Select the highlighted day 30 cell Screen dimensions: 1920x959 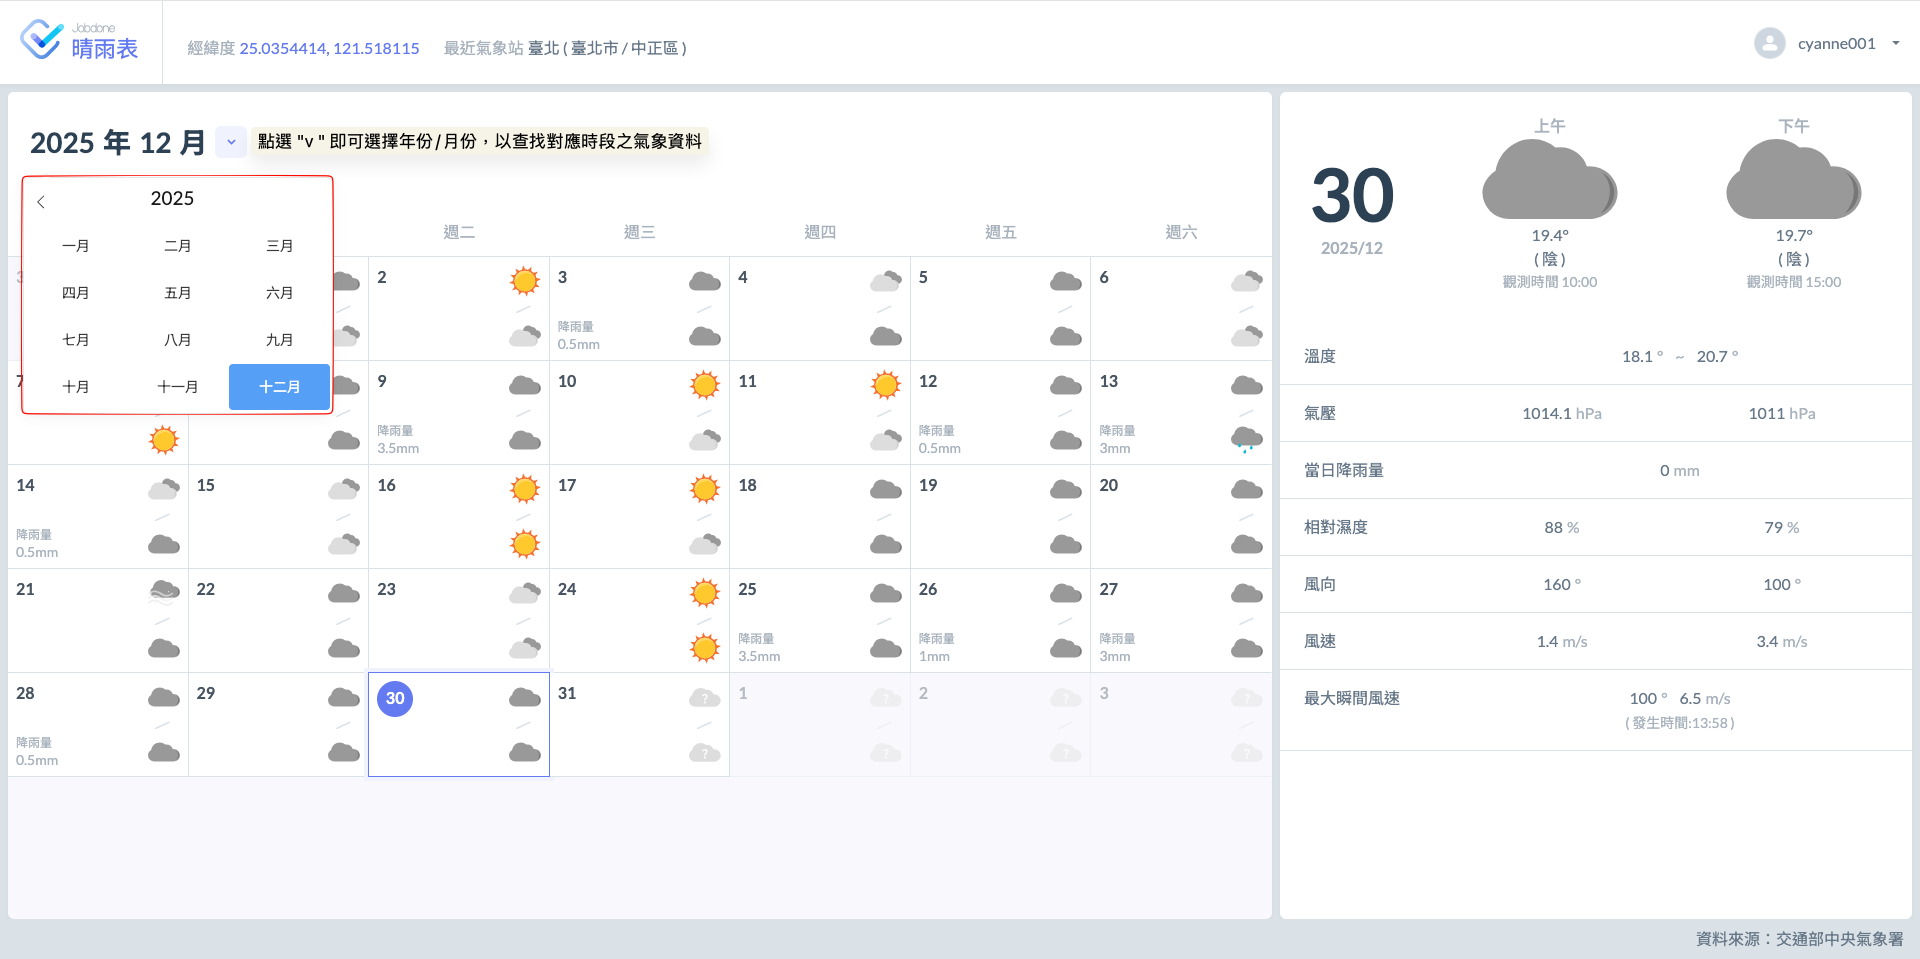click(459, 724)
